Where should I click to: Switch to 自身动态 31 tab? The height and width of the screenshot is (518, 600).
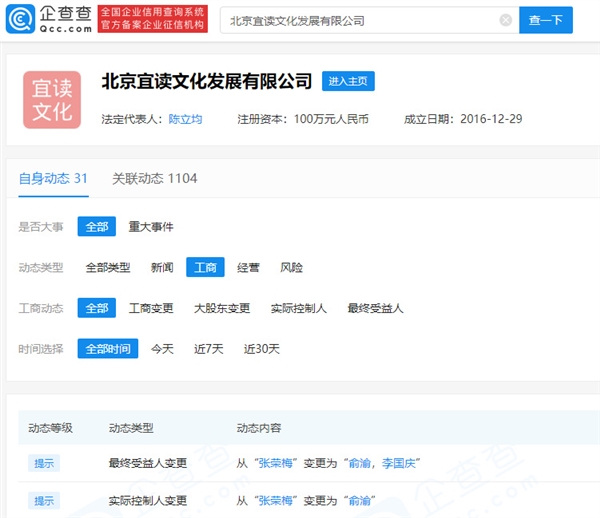point(53,178)
